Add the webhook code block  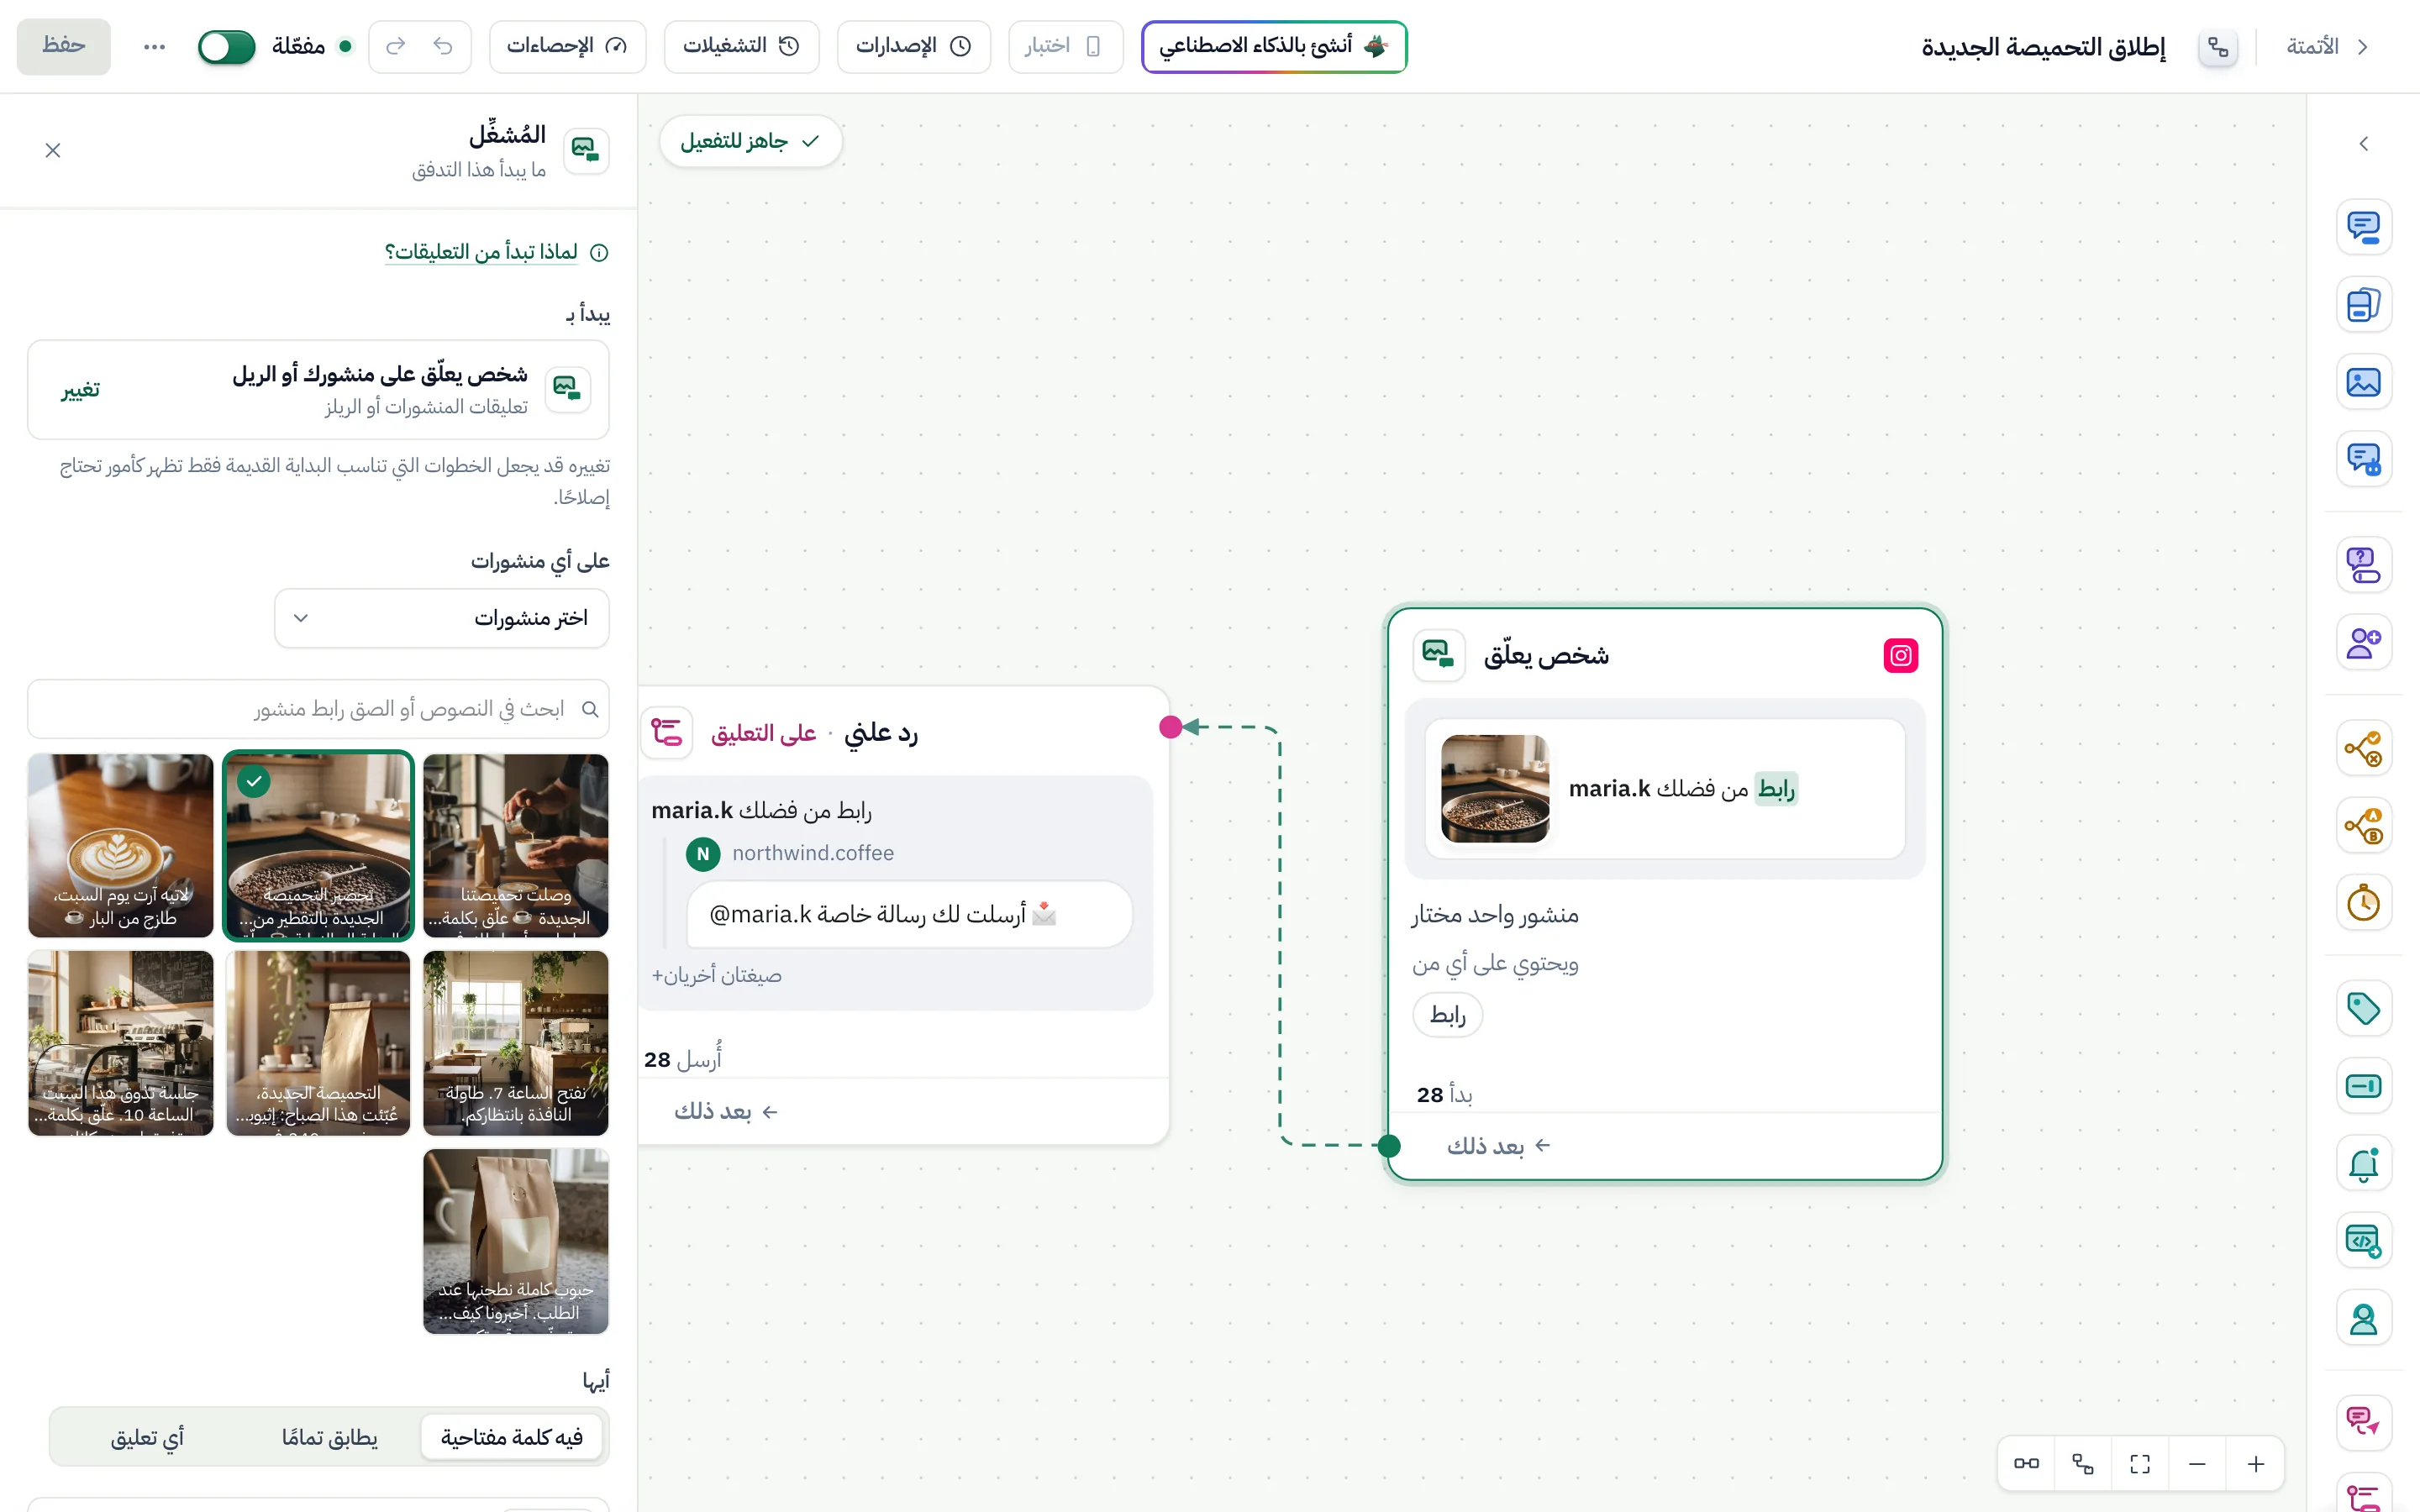click(x=2363, y=1241)
